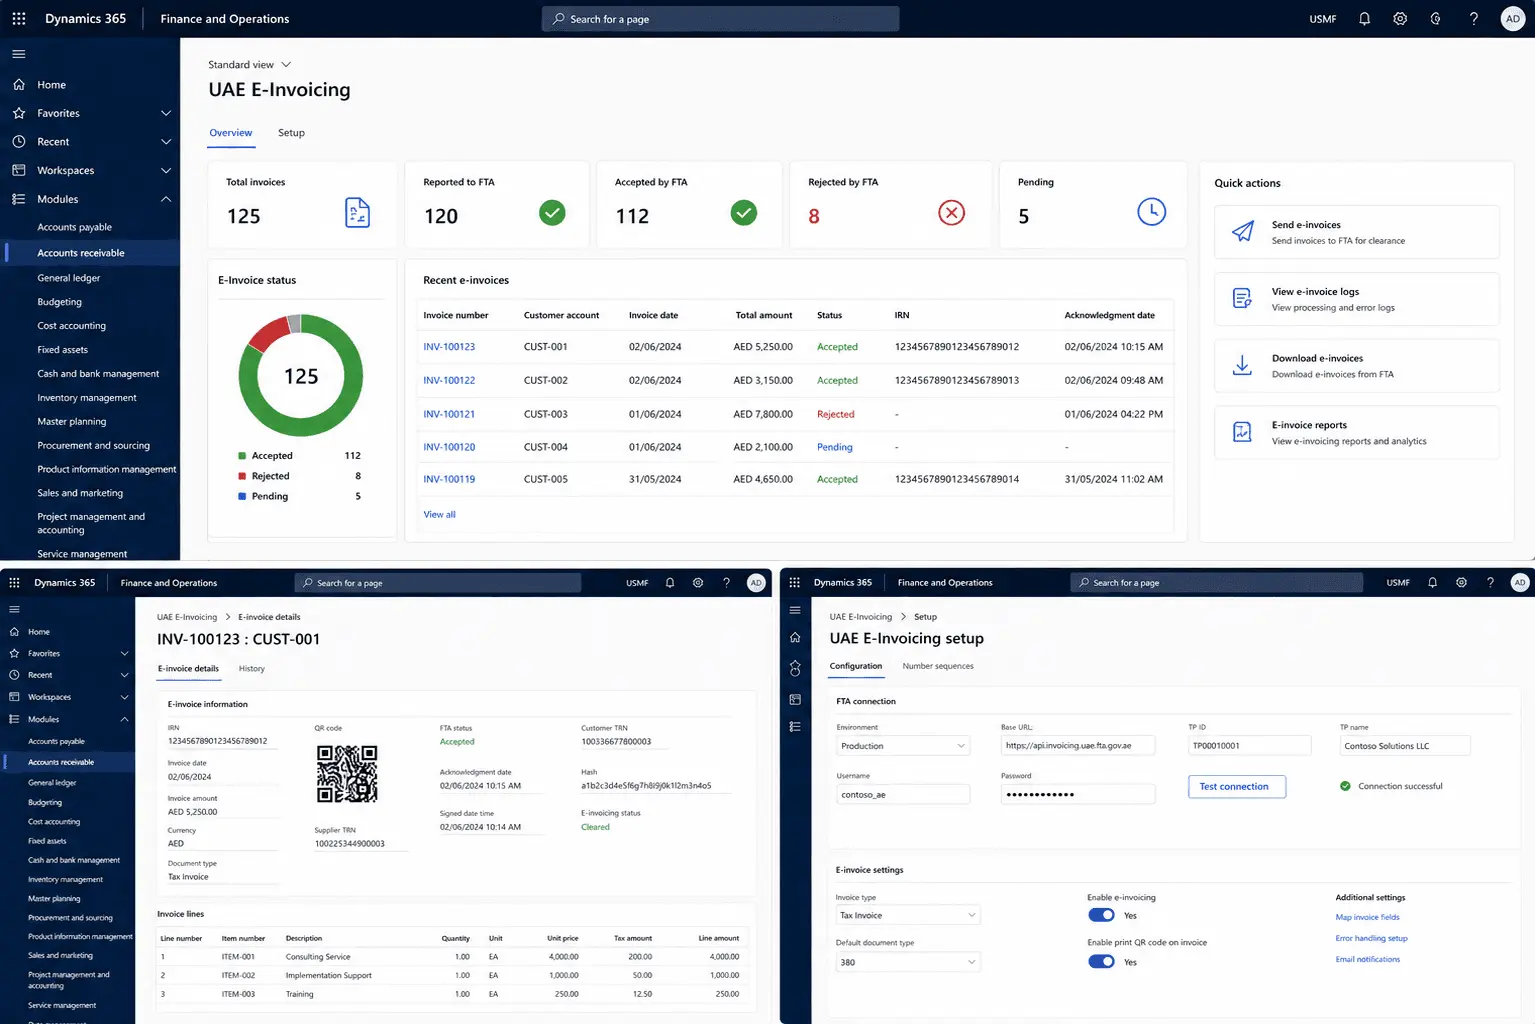Viewport: 1535px width, 1024px height.
Task: Open app launcher in the overview window
Action: pyautogui.click(x=19, y=19)
